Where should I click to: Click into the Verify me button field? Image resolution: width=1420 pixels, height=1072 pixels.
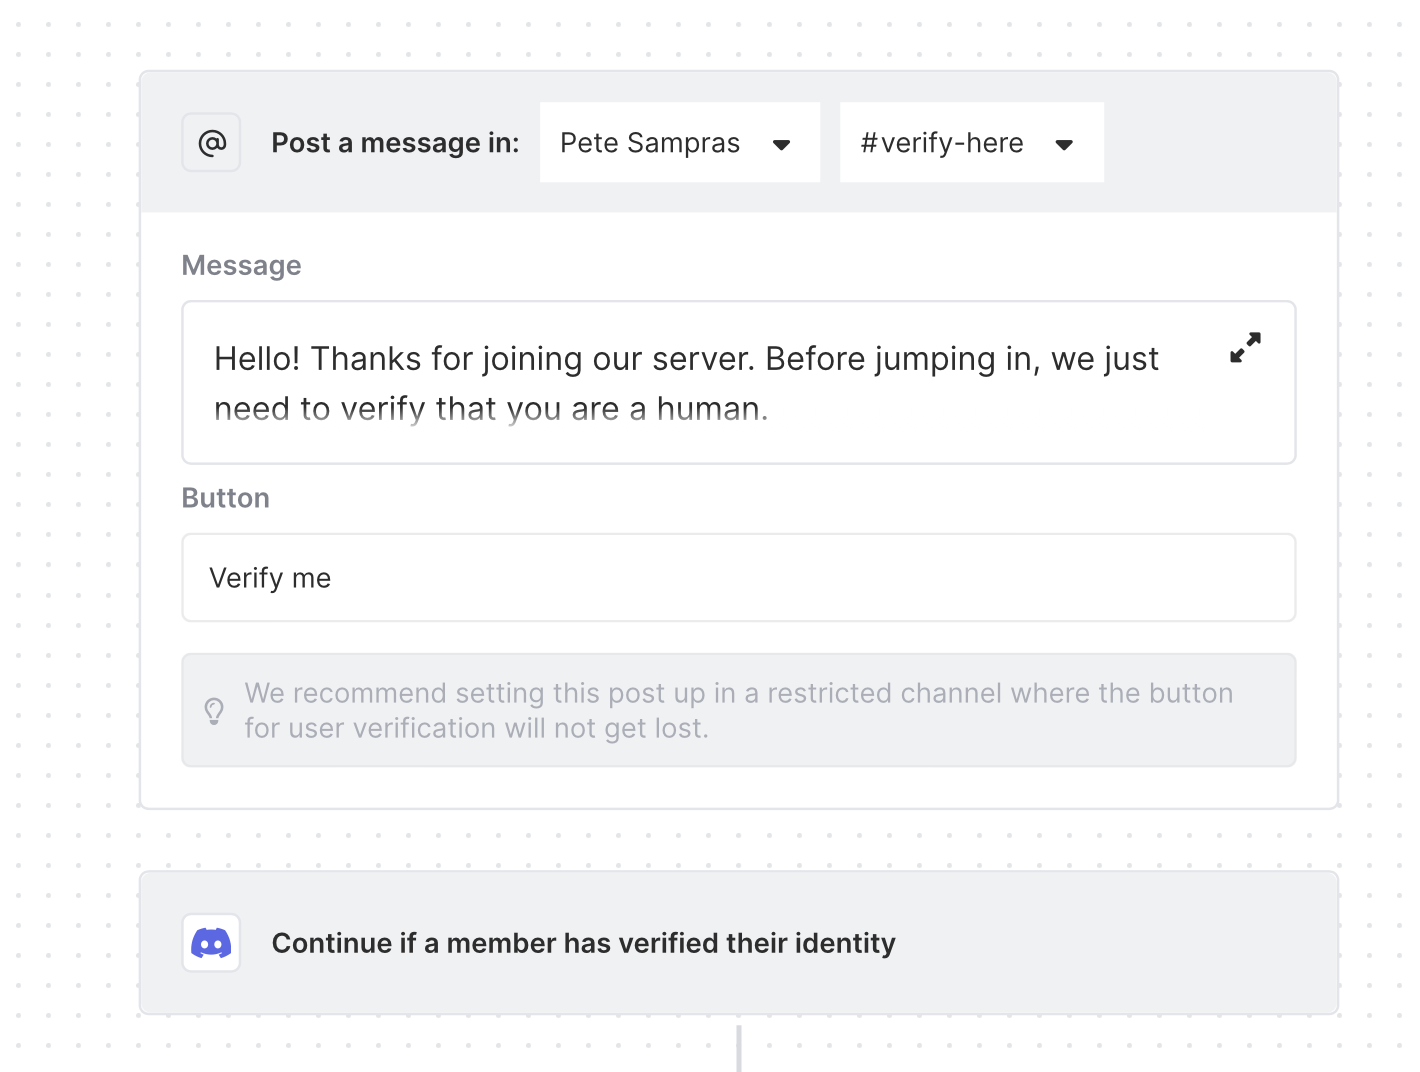(x=738, y=578)
